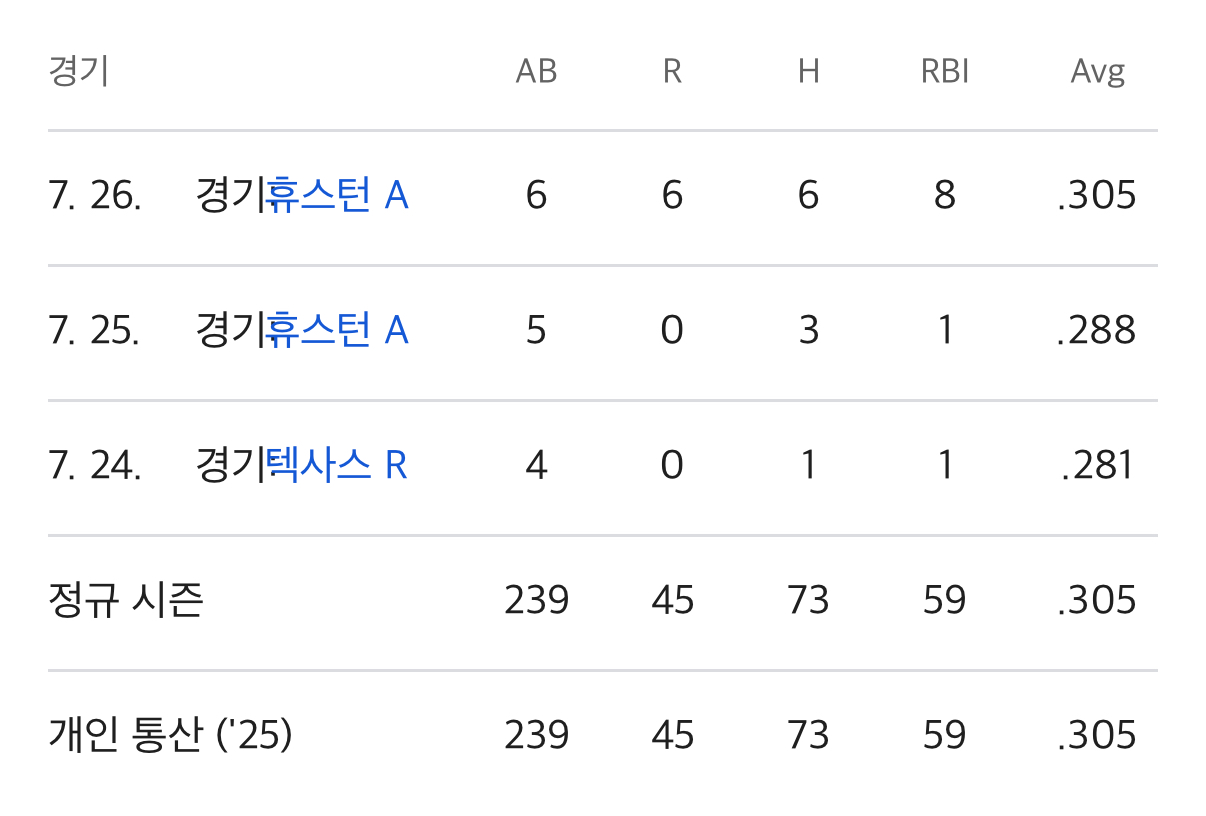Click the AB column header
This screenshot has width=1206, height=816.
(x=536, y=72)
